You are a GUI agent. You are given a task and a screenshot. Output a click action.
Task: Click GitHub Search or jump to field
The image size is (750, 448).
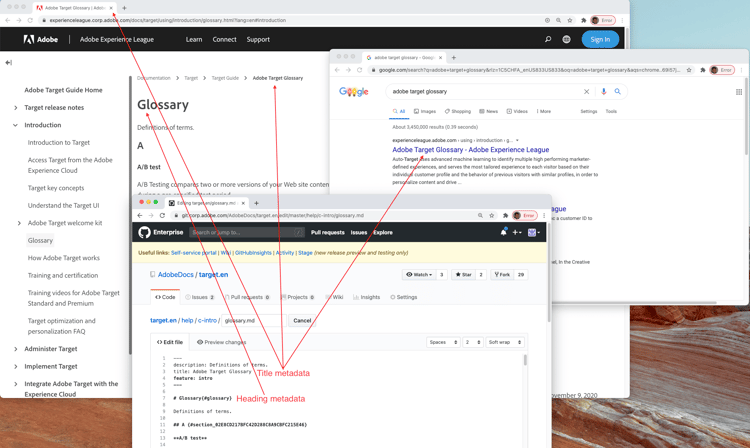pyautogui.click(x=246, y=232)
